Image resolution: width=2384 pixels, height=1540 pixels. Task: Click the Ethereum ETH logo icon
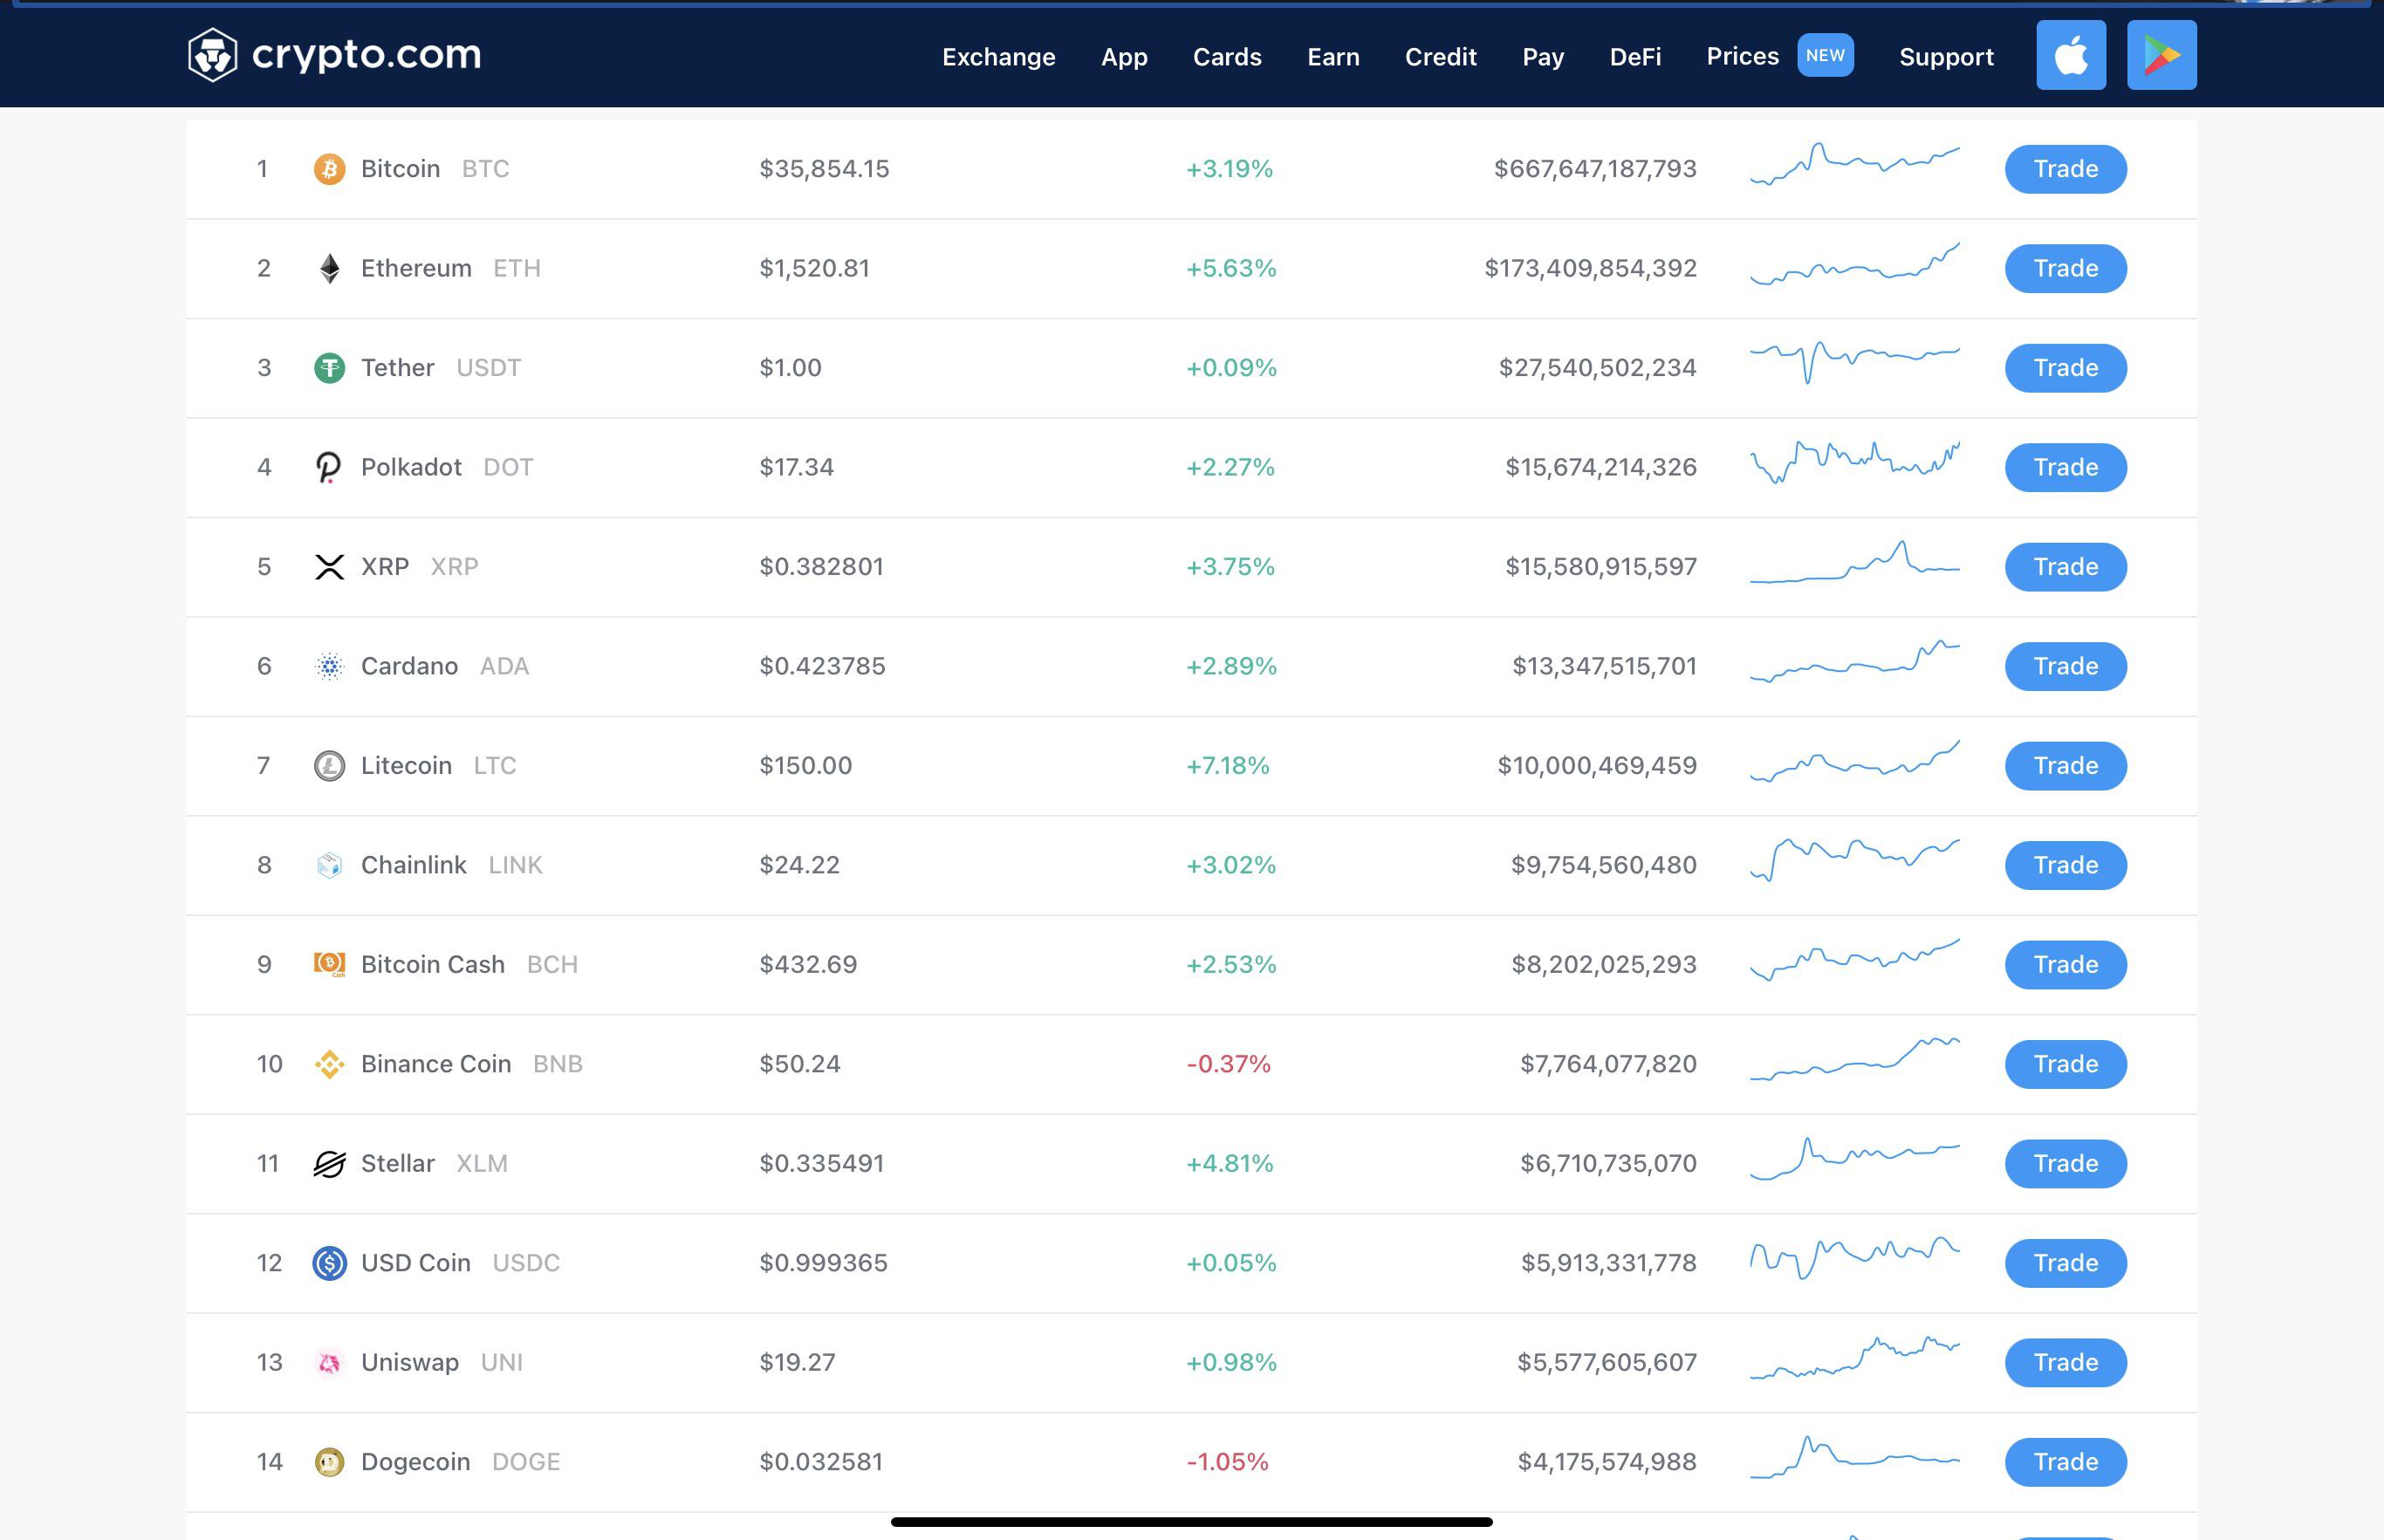pos(330,267)
